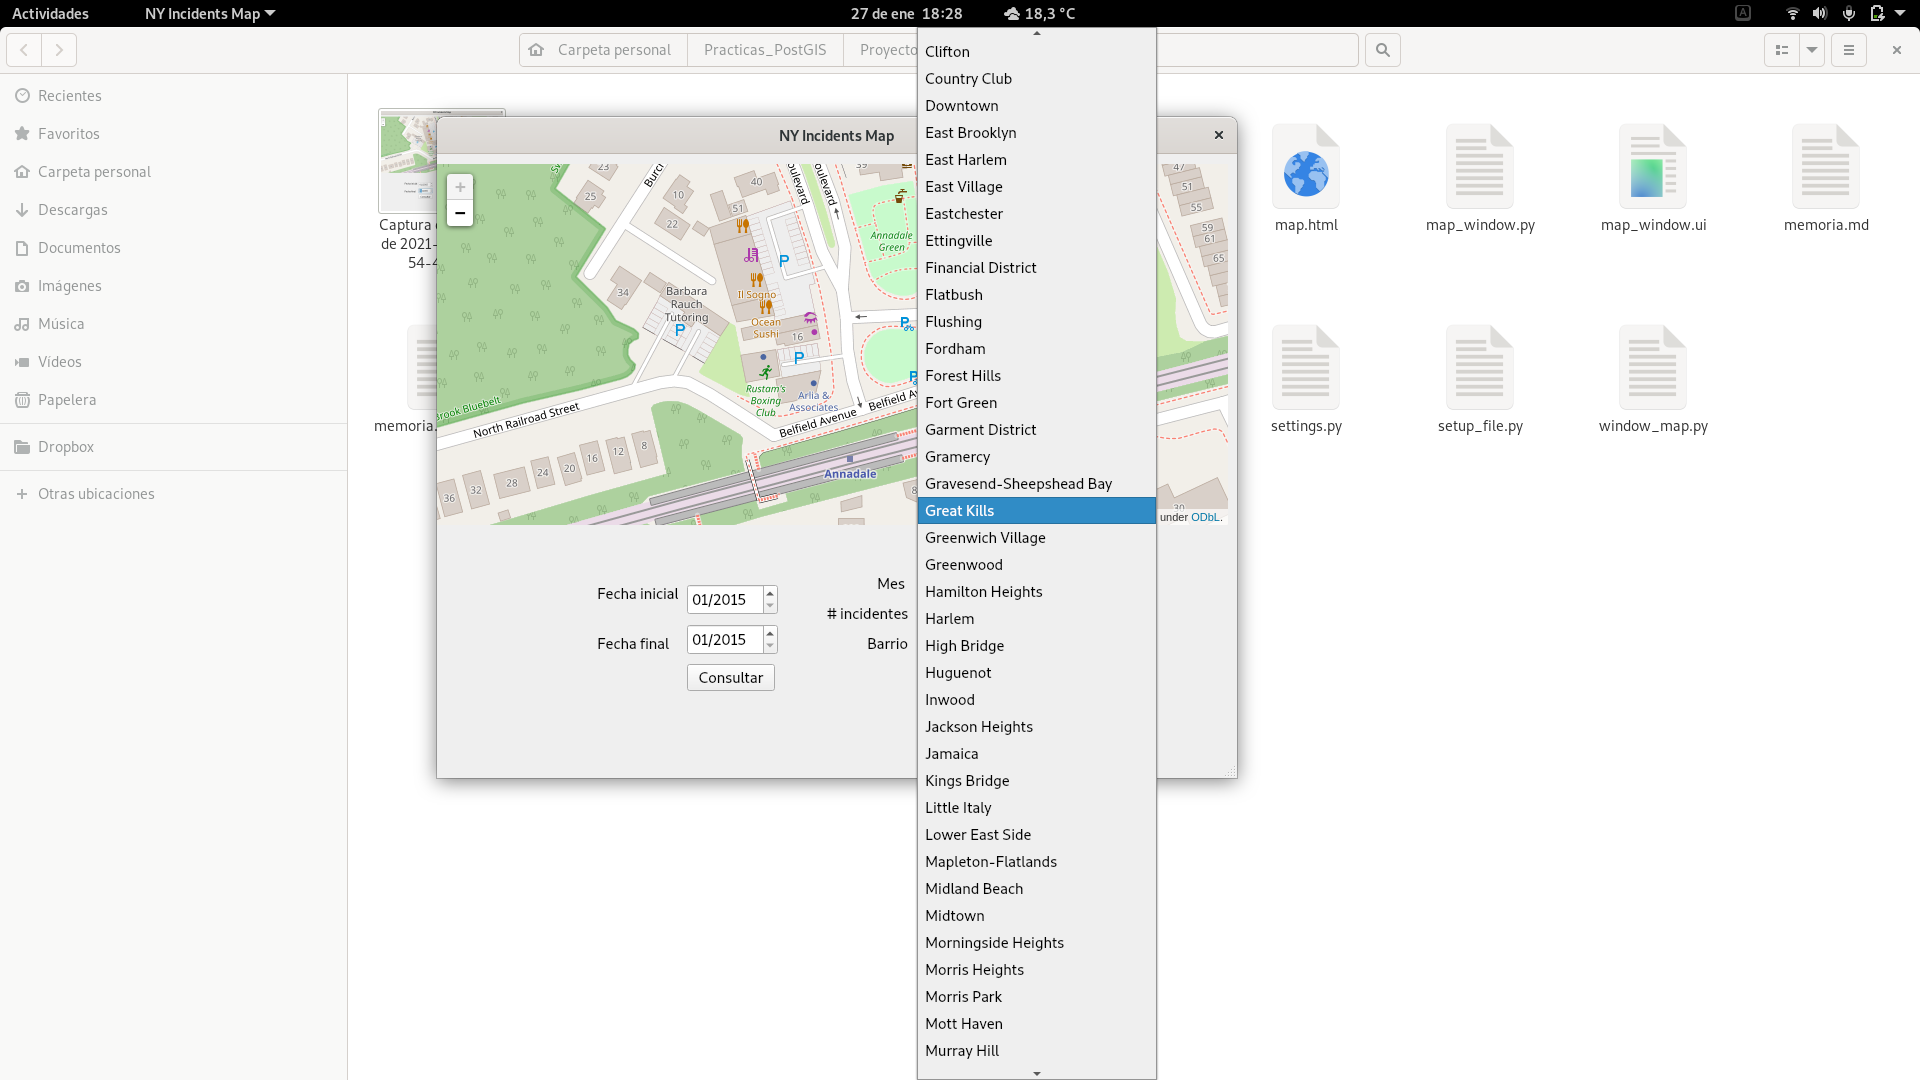Image resolution: width=1920 pixels, height=1080 pixels.
Task: Click the map zoom in plus button
Action: (460, 187)
